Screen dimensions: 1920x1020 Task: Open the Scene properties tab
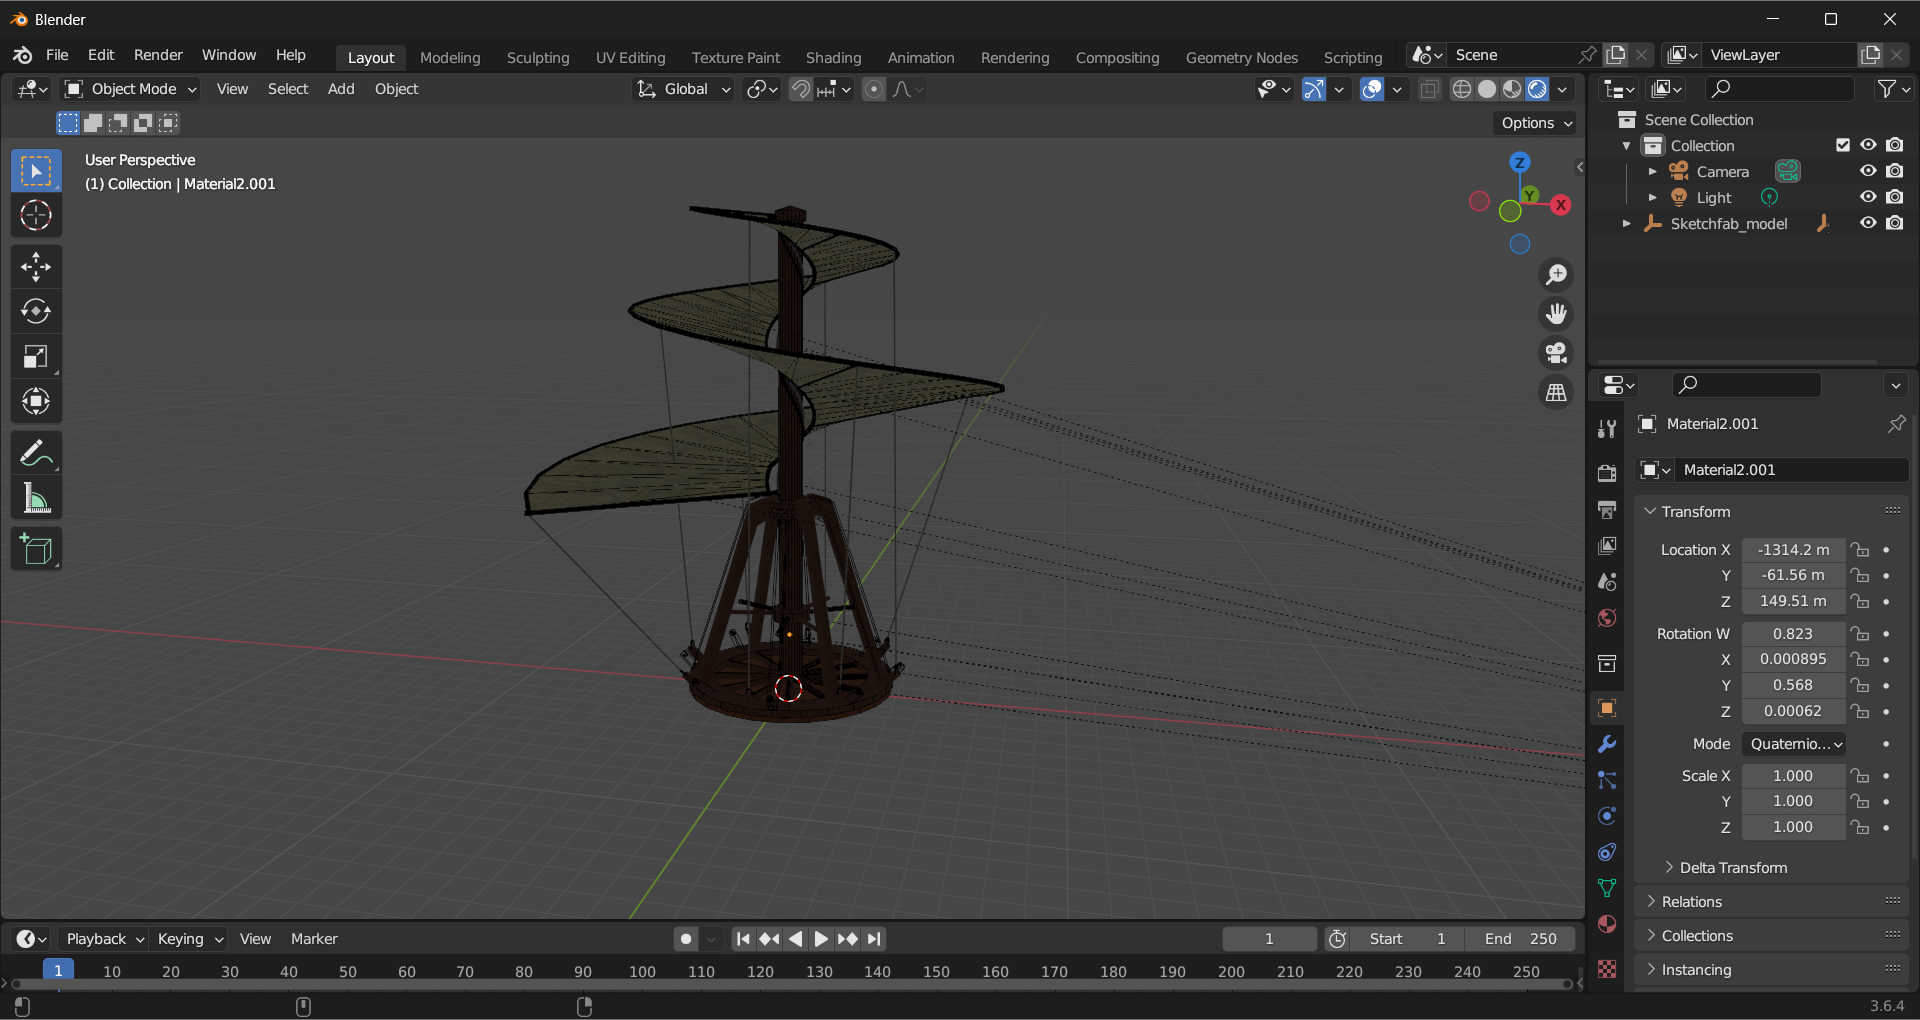point(1607,582)
